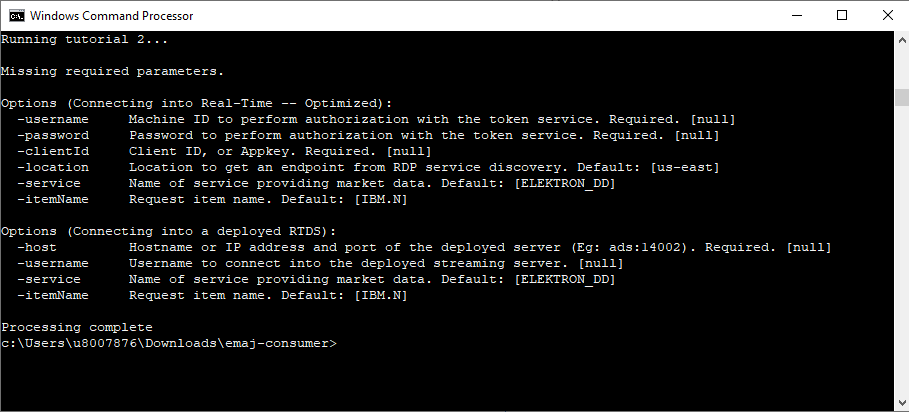Screen dimensions: 909x412
Task: Click the -clientId option text
Action: coord(53,152)
